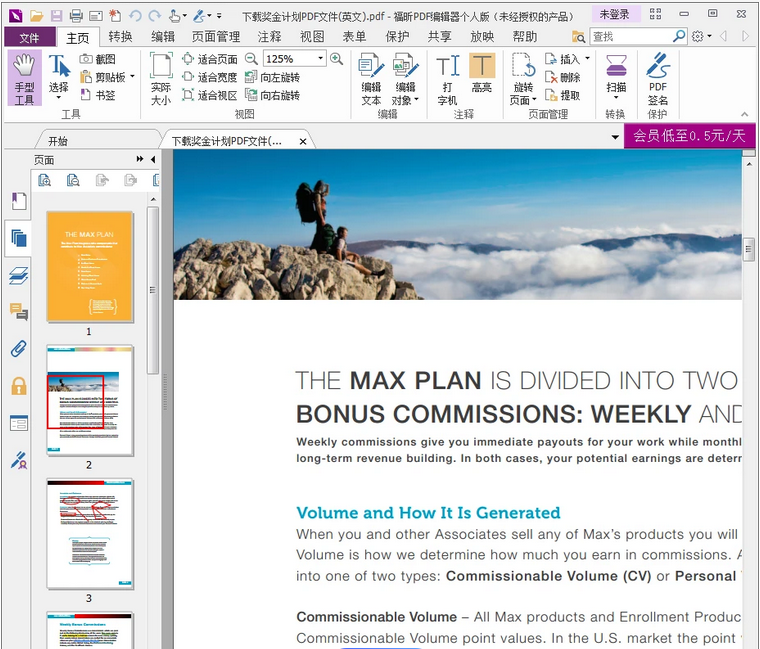Open the File (文件) menu
760x649 pixels.
(x=29, y=37)
